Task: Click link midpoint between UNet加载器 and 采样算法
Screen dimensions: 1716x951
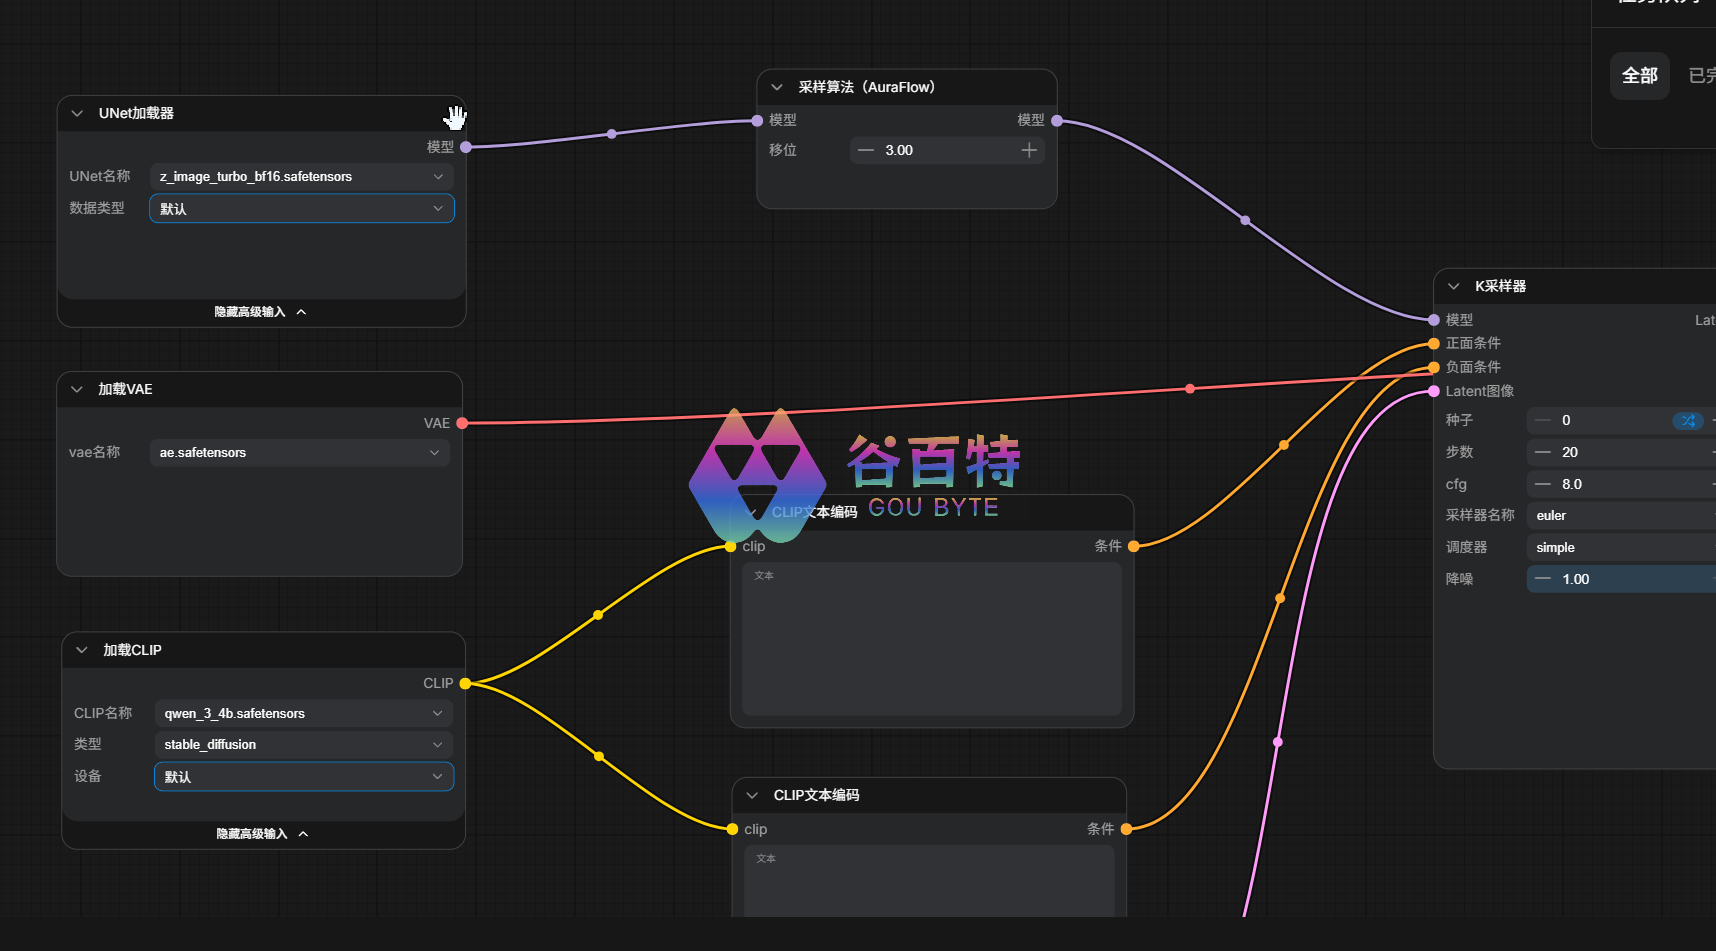Action: 612,133
